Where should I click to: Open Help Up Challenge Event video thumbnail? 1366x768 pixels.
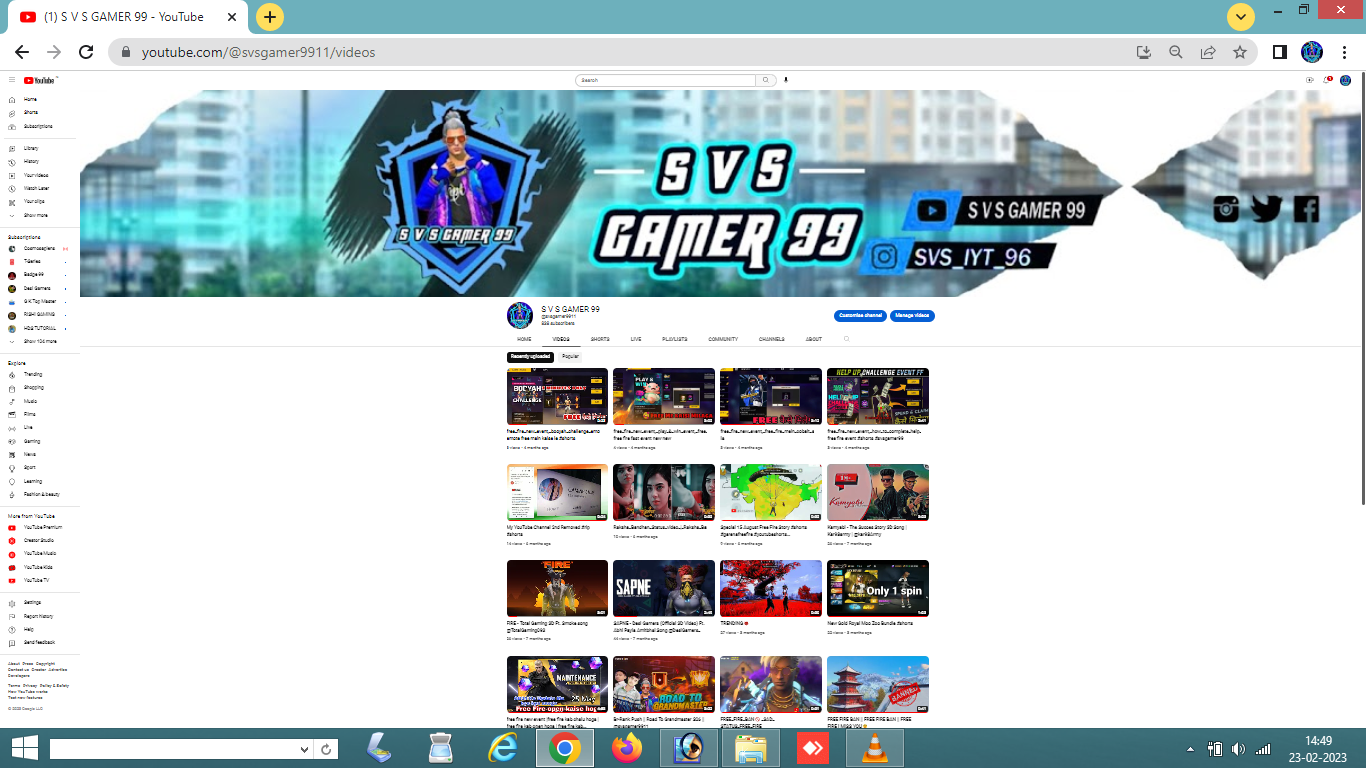pyautogui.click(x=878, y=396)
